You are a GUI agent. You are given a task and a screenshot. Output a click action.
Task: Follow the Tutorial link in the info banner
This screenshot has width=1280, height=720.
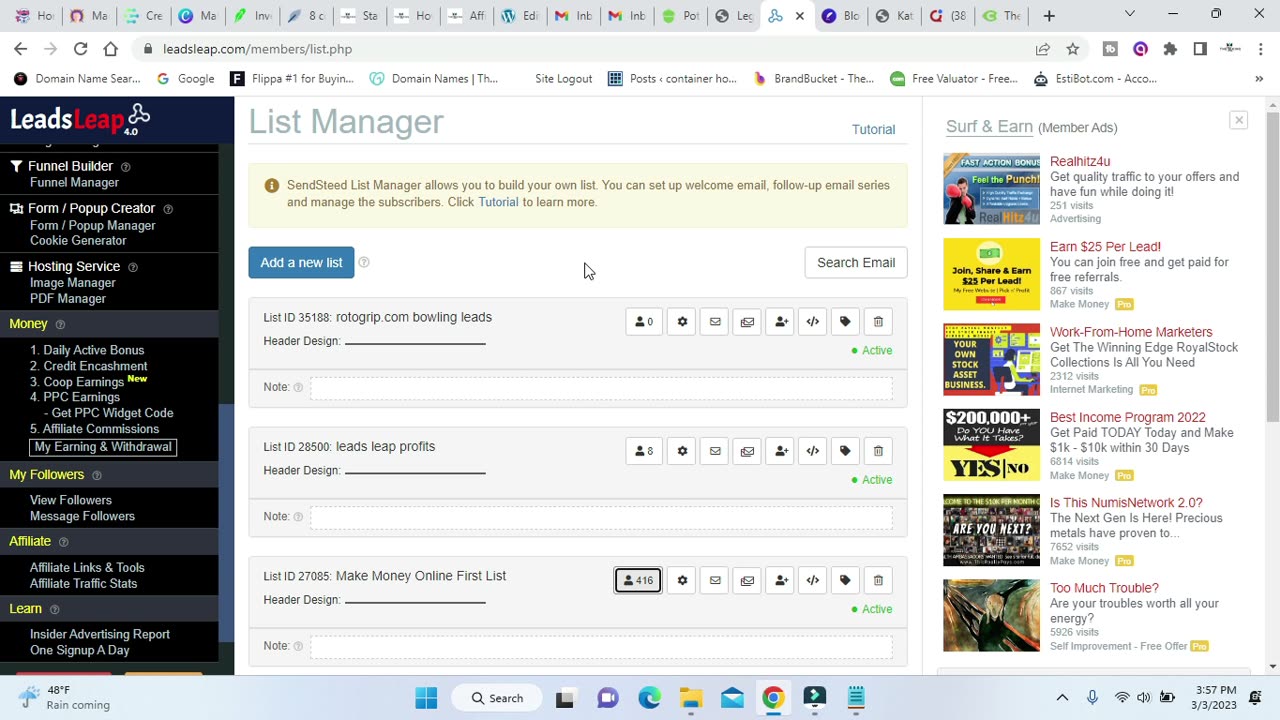click(x=498, y=202)
